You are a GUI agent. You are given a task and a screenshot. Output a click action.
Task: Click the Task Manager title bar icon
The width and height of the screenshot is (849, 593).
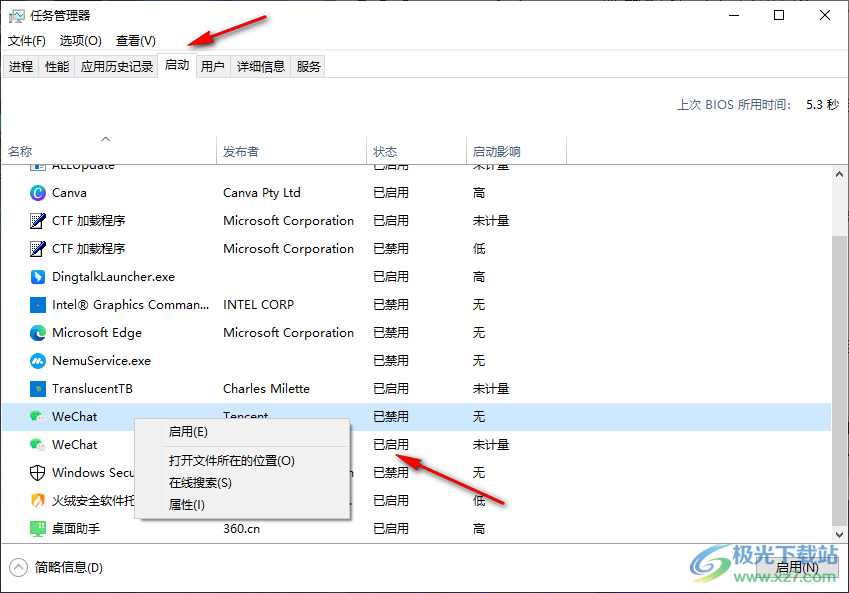17,16
